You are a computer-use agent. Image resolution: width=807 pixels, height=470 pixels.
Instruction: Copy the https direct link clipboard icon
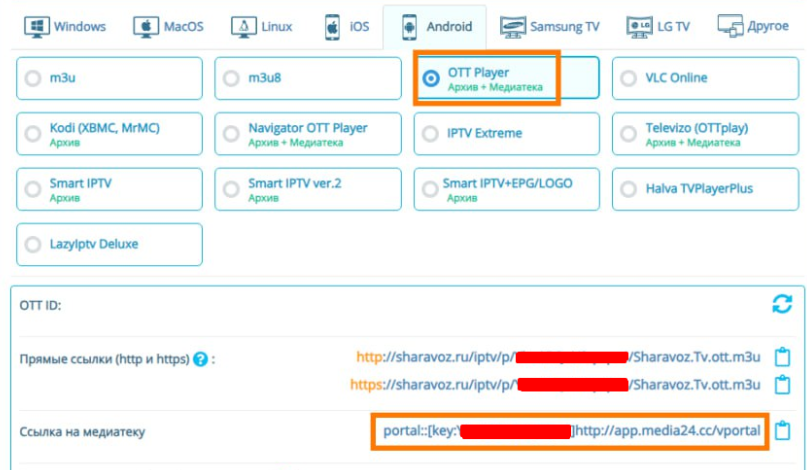click(782, 384)
